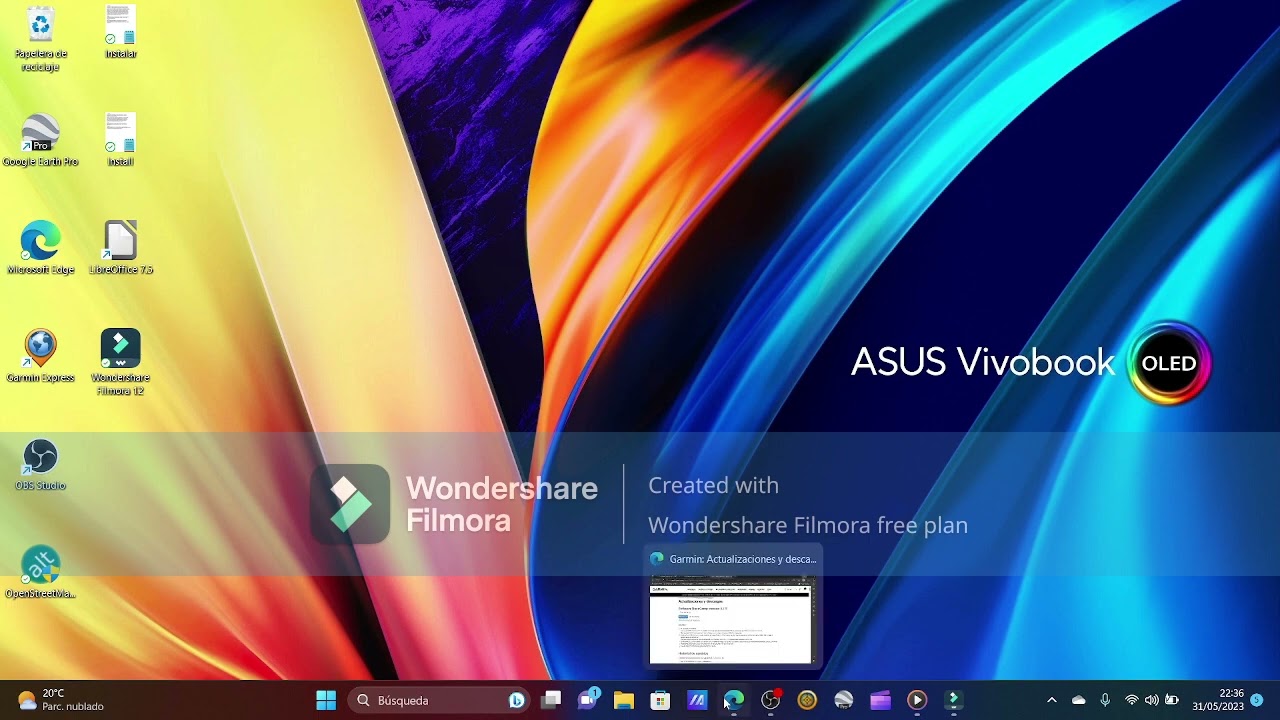Launch Microsoft Edge desktop shortcut
The image size is (1280, 720).
point(40,248)
